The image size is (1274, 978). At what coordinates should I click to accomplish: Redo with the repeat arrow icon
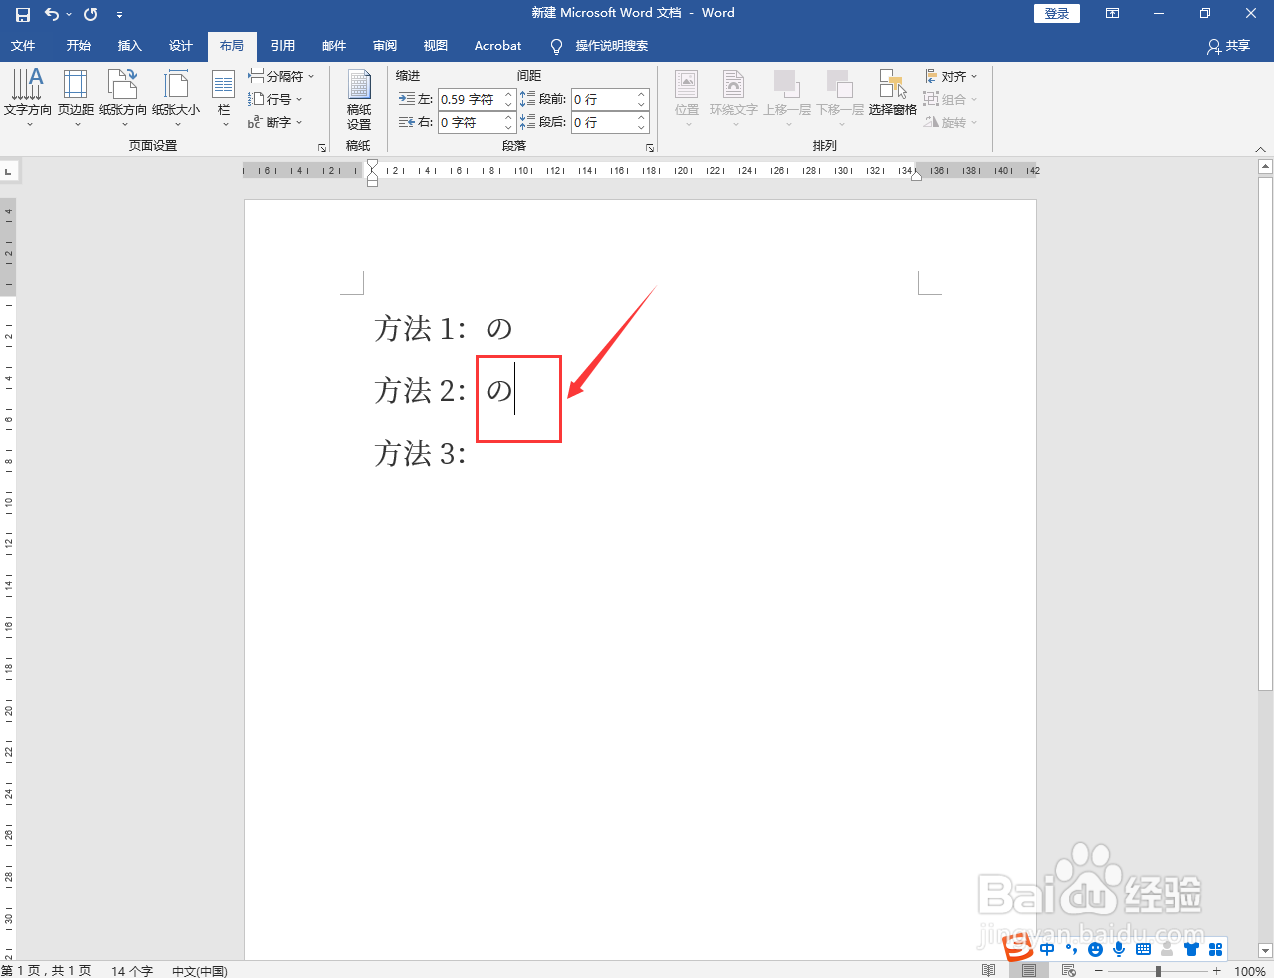(x=91, y=14)
